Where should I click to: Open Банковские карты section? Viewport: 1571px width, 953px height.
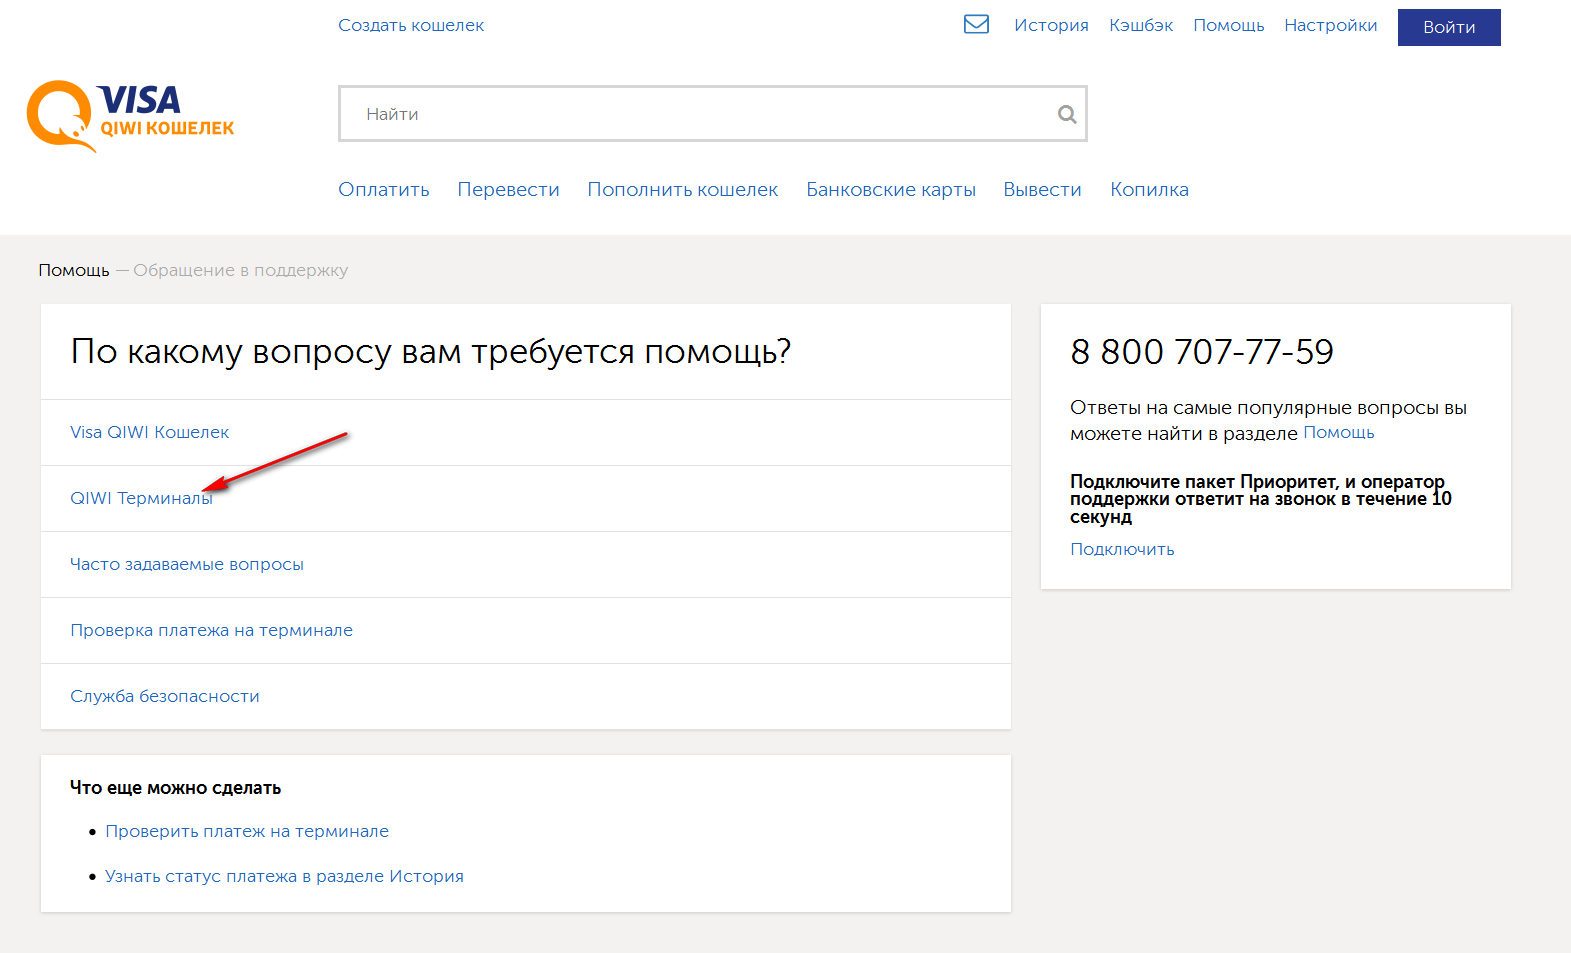[x=891, y=189]
